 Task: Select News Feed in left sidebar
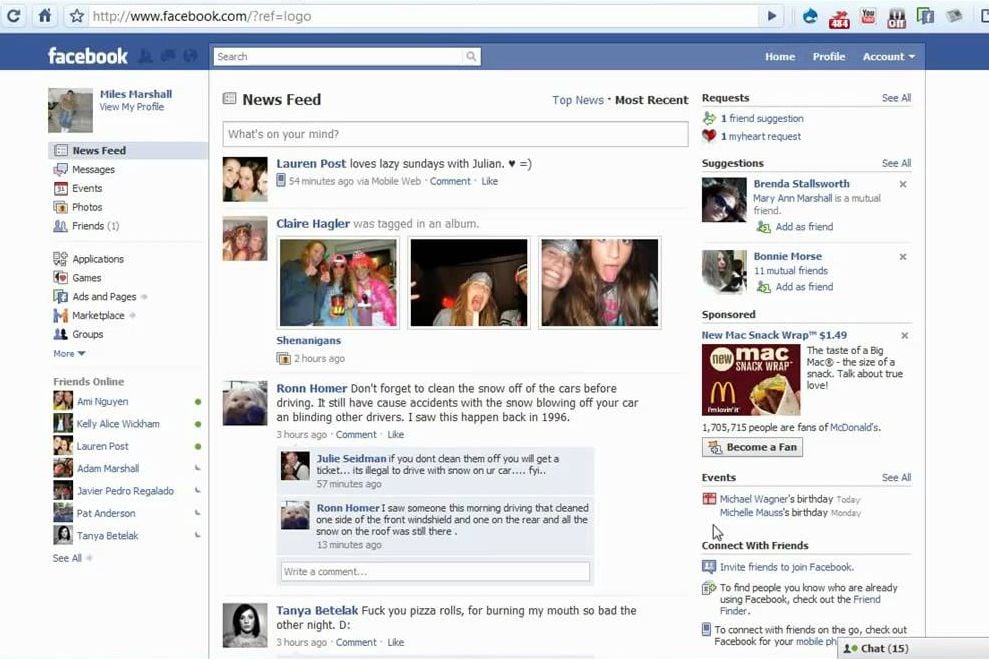(127, 150)
